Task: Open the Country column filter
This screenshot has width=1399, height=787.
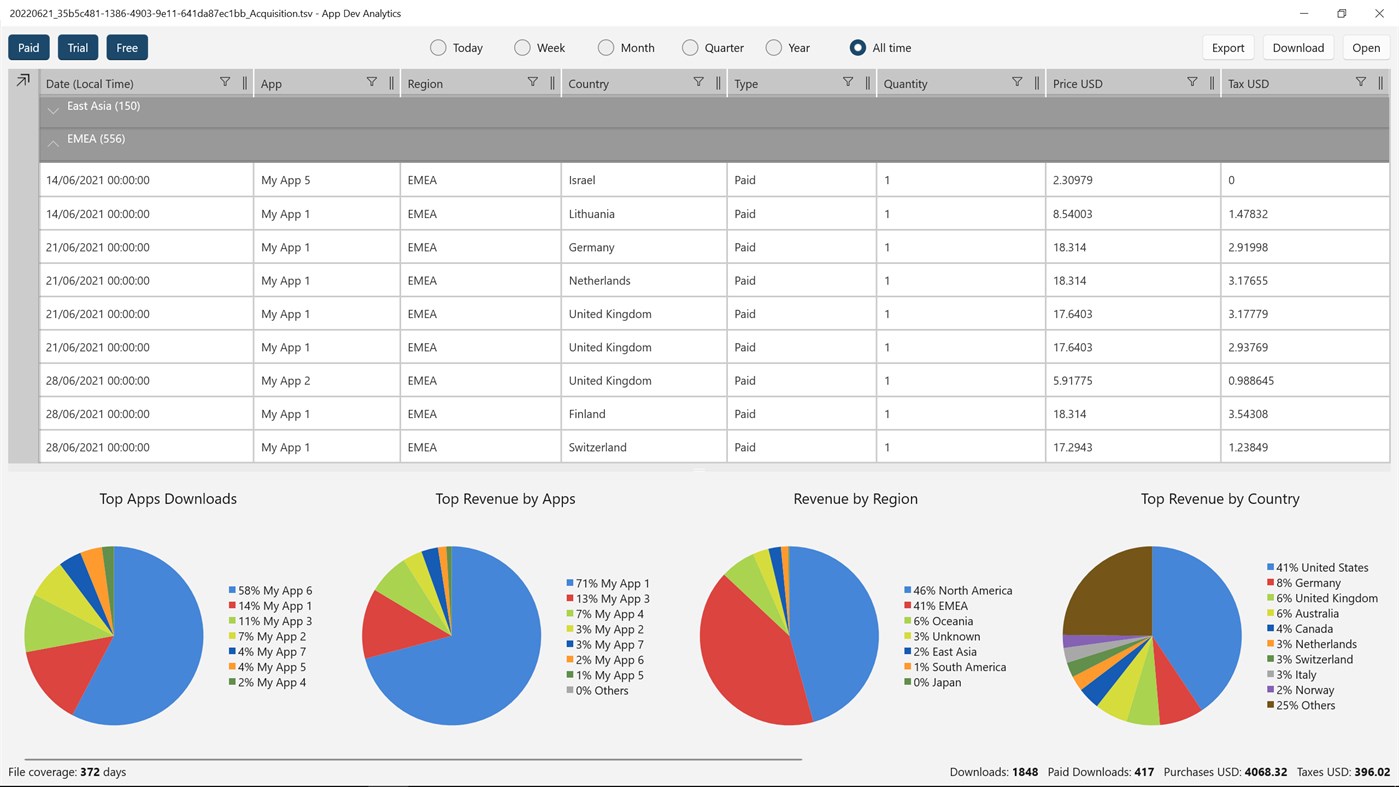Action: pos(699,82)
